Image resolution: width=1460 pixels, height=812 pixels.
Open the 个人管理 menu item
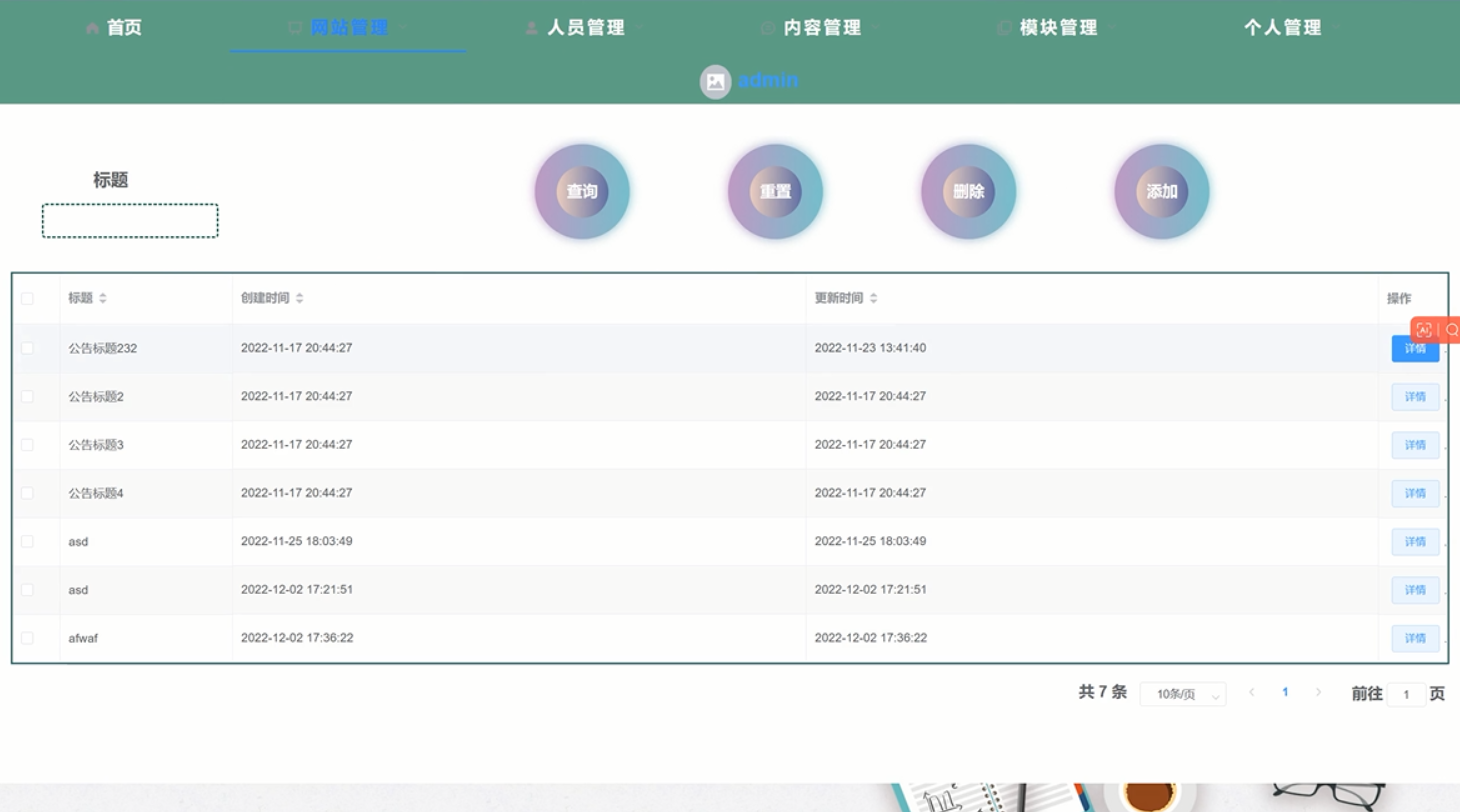point(1282,28)
